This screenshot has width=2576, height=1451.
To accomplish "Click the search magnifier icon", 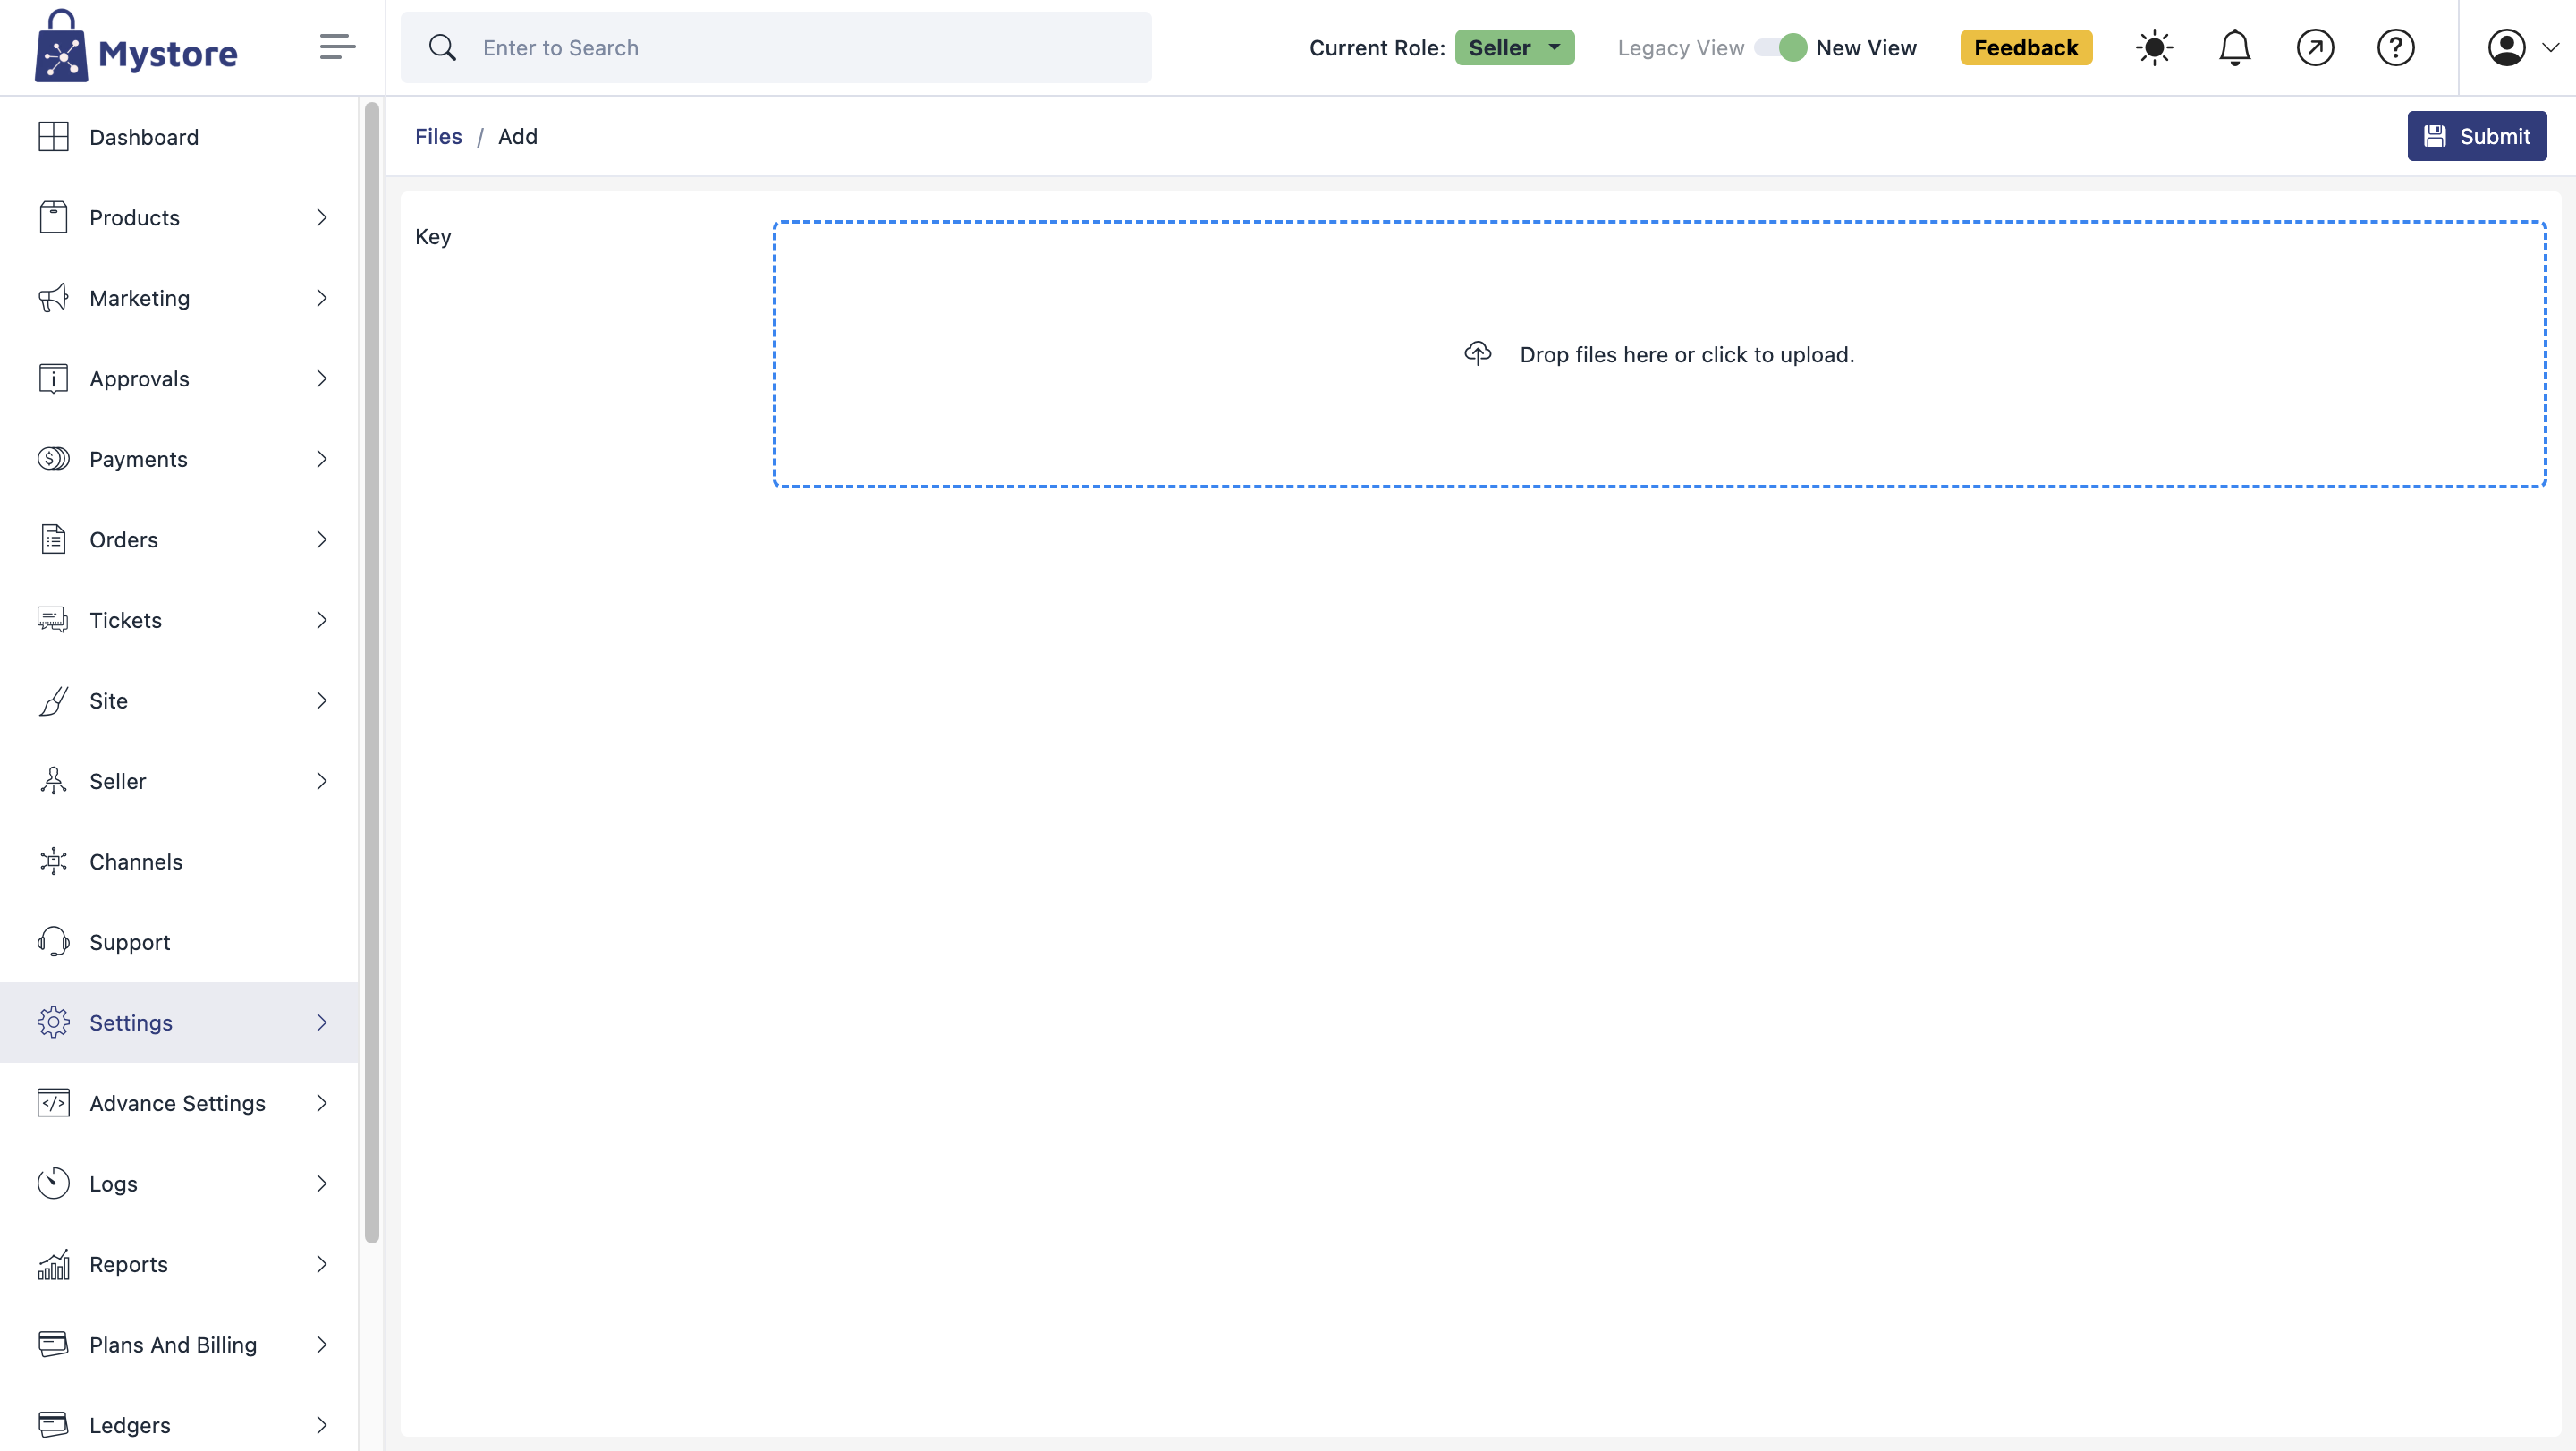I will [442, 47].
